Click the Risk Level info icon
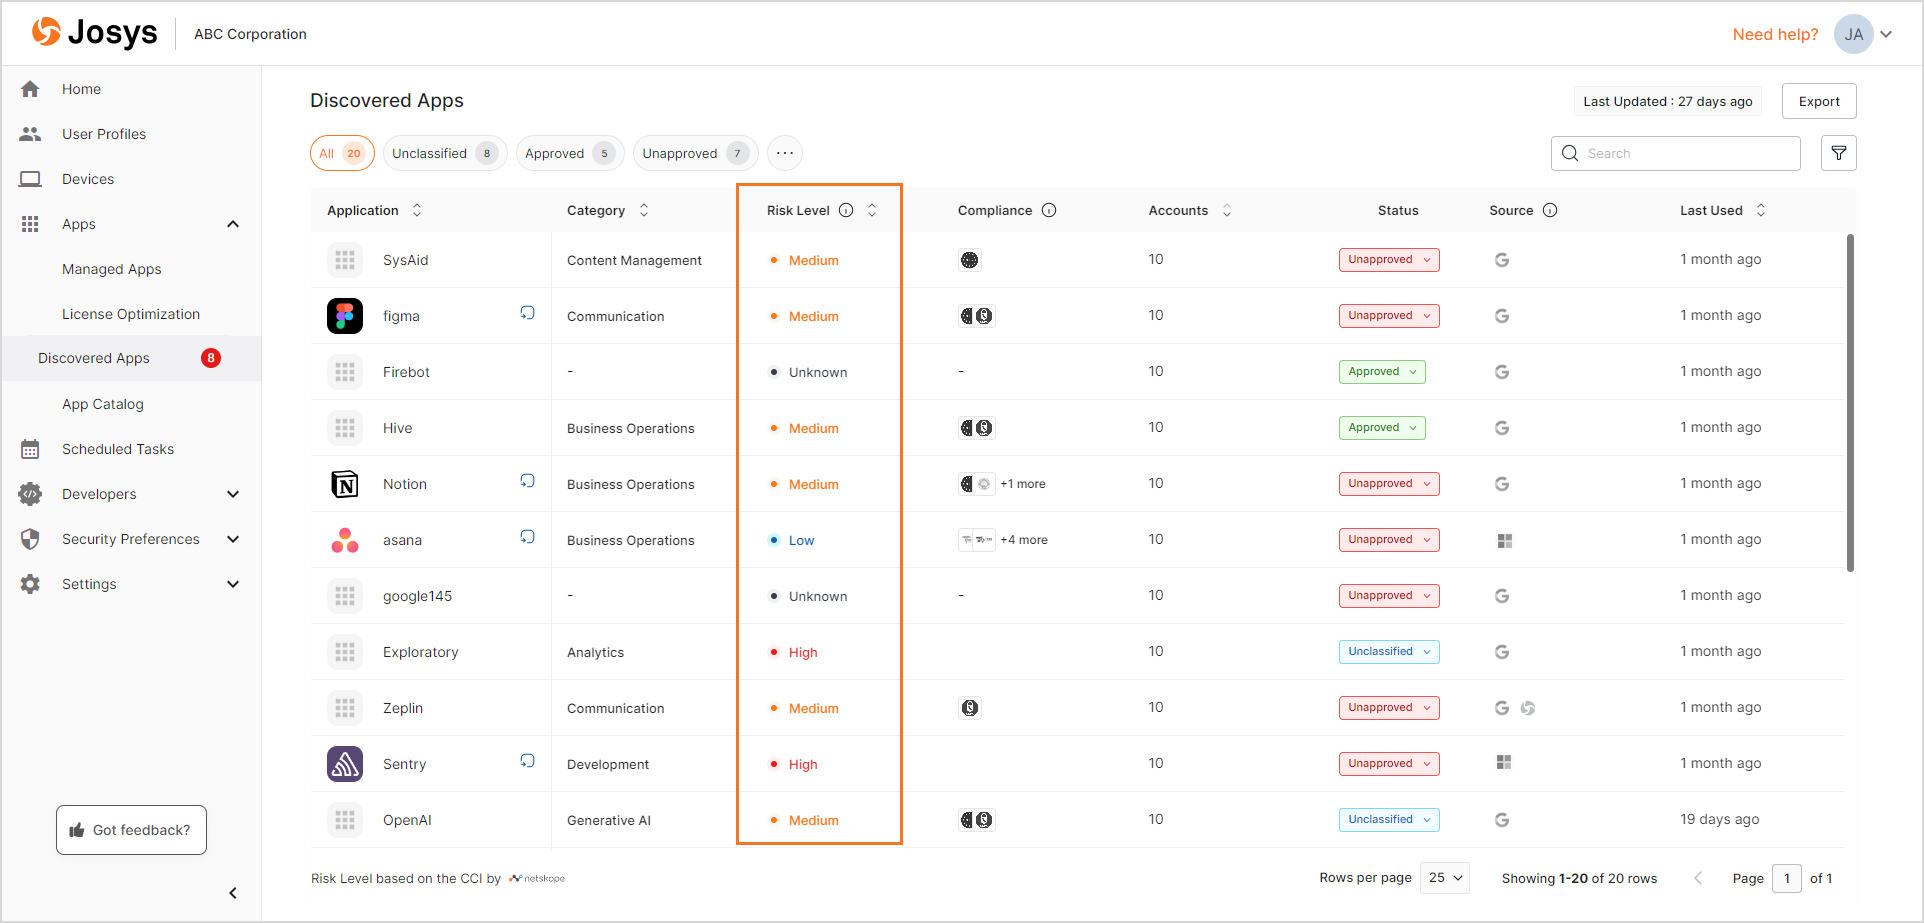The width and height of the screenshot is (1924, 923). pos(846,210)
